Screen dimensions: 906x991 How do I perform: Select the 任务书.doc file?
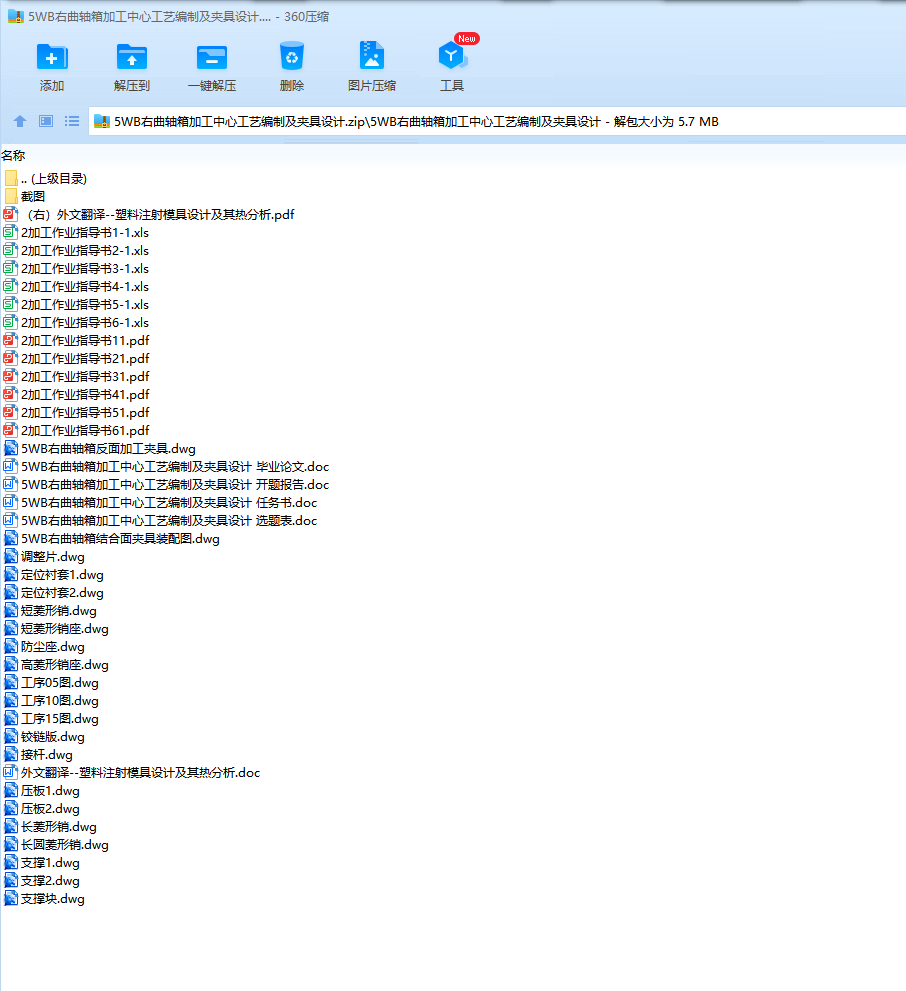point(160,503)
